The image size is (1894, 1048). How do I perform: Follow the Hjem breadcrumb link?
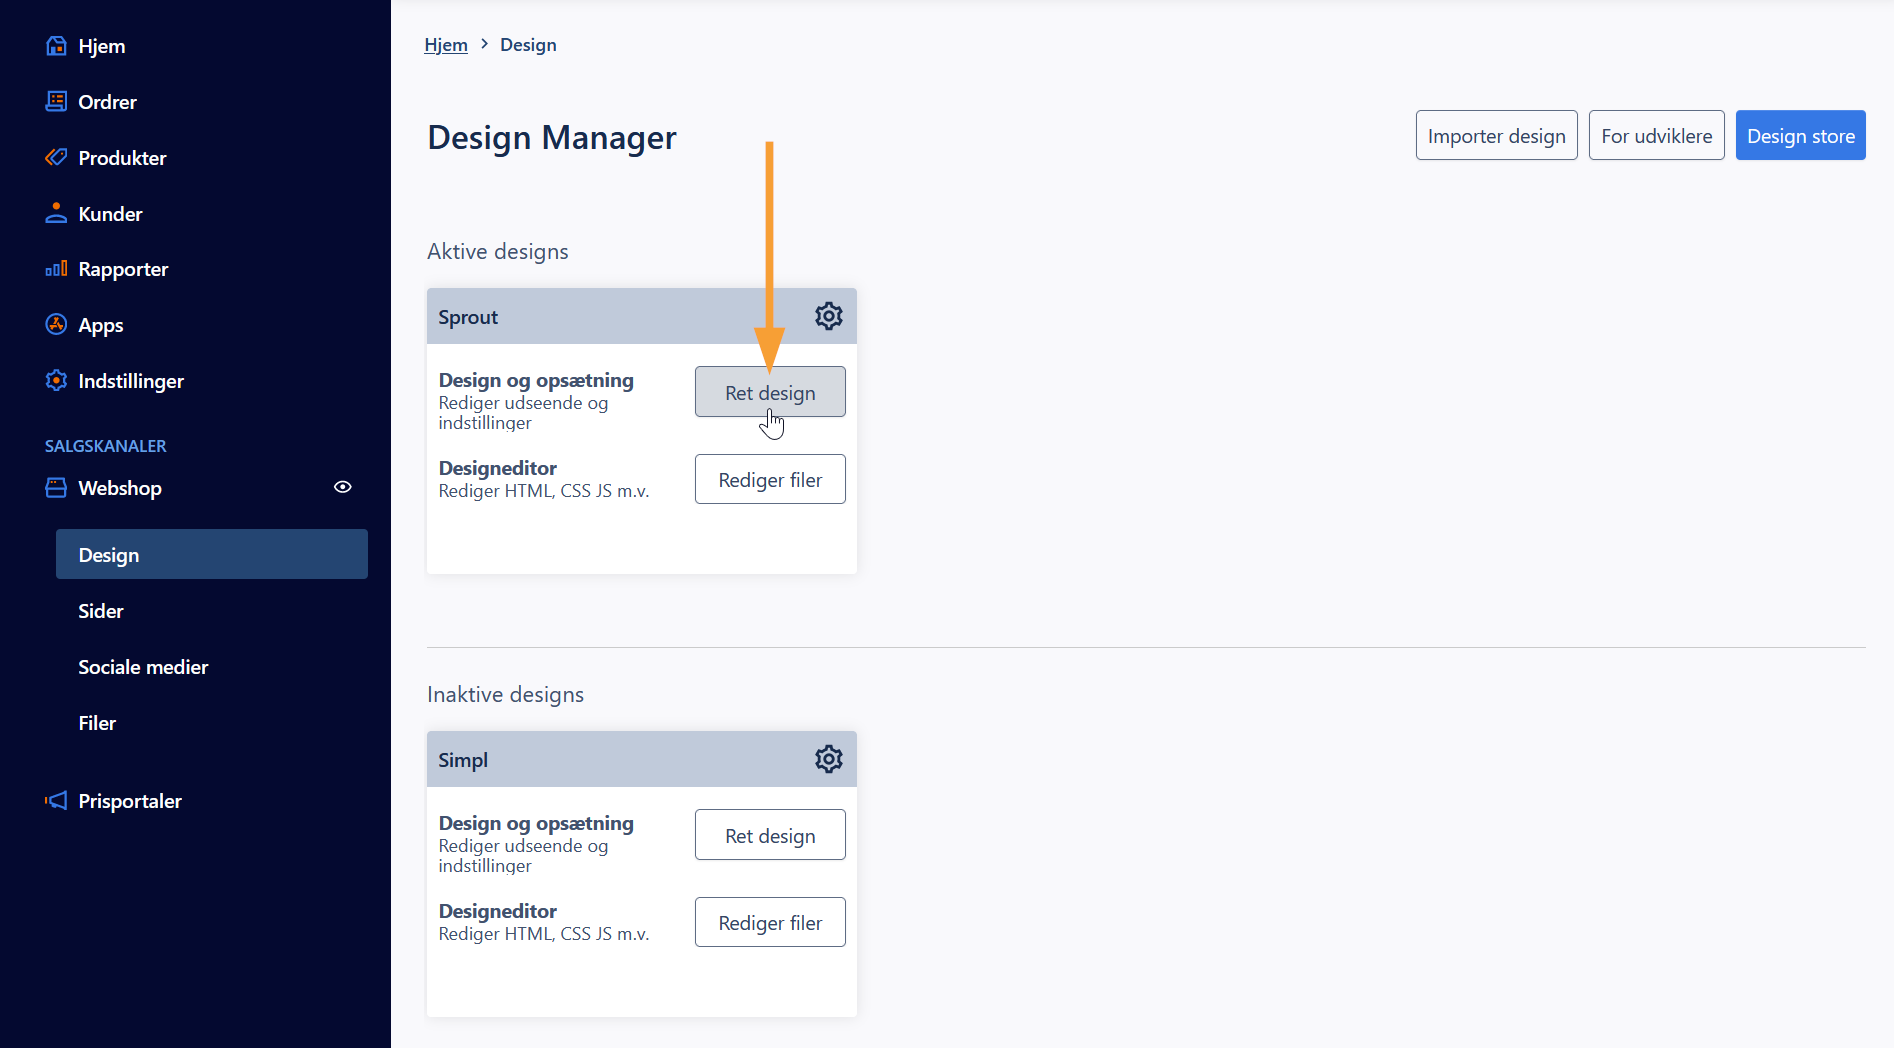[x=446, y=45]
